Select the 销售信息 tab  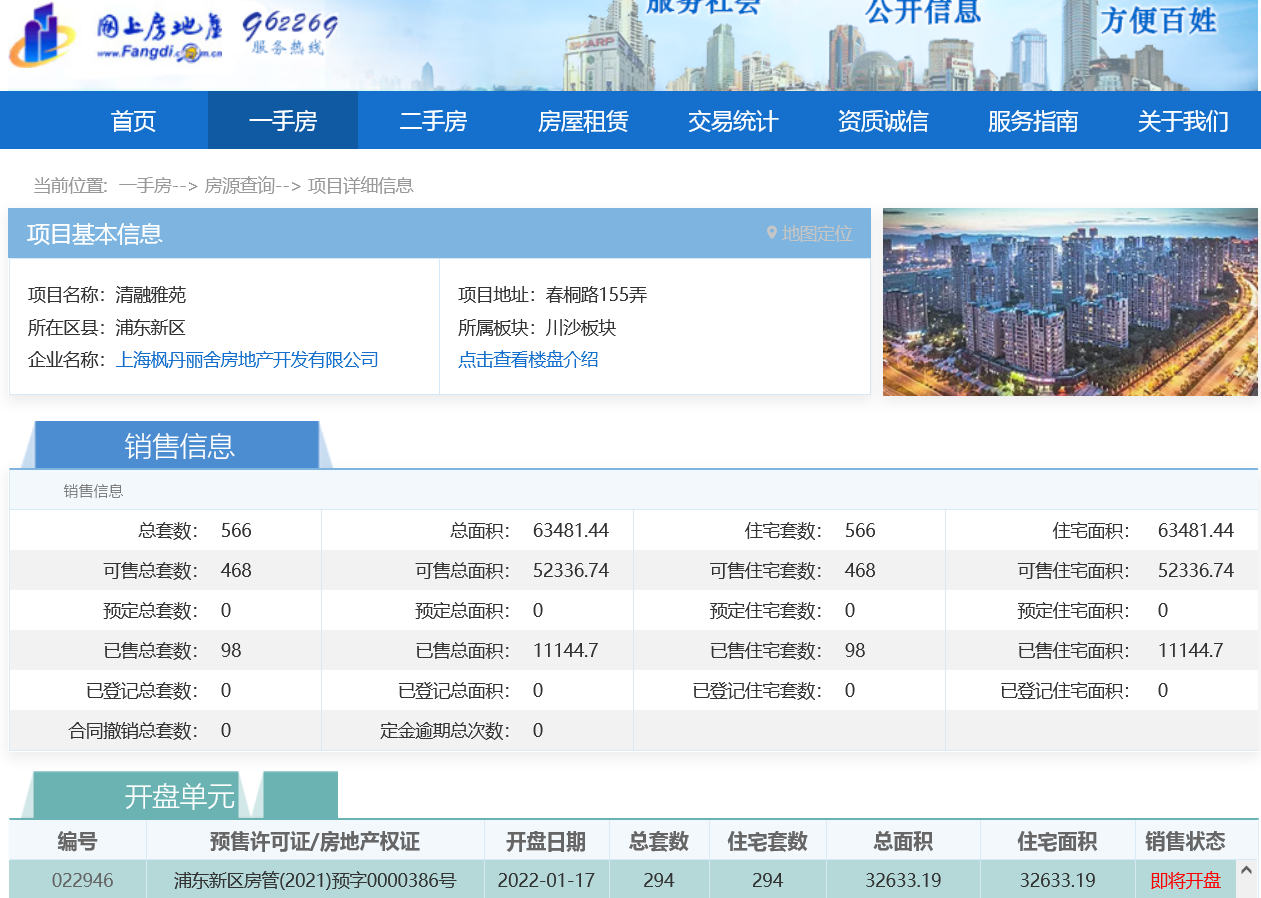(179, 446)
